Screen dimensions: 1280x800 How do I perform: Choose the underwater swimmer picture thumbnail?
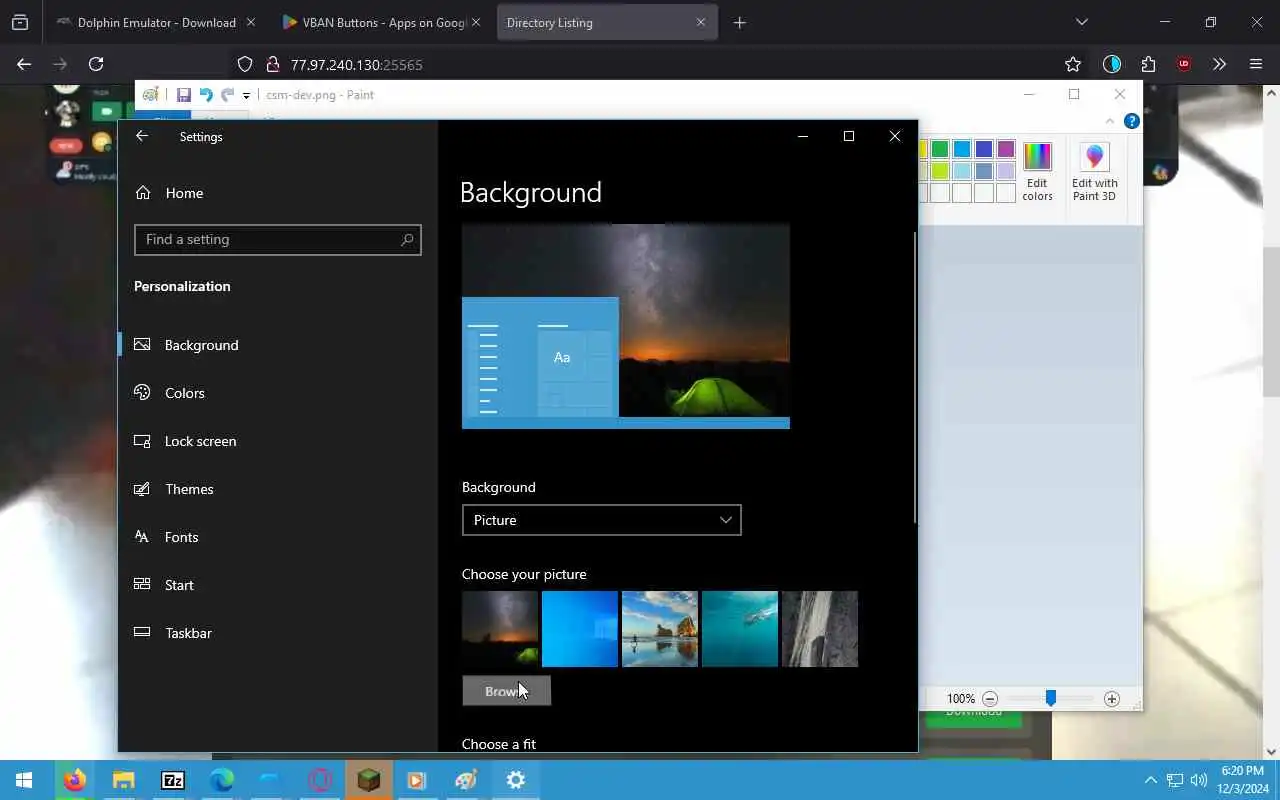740,629
